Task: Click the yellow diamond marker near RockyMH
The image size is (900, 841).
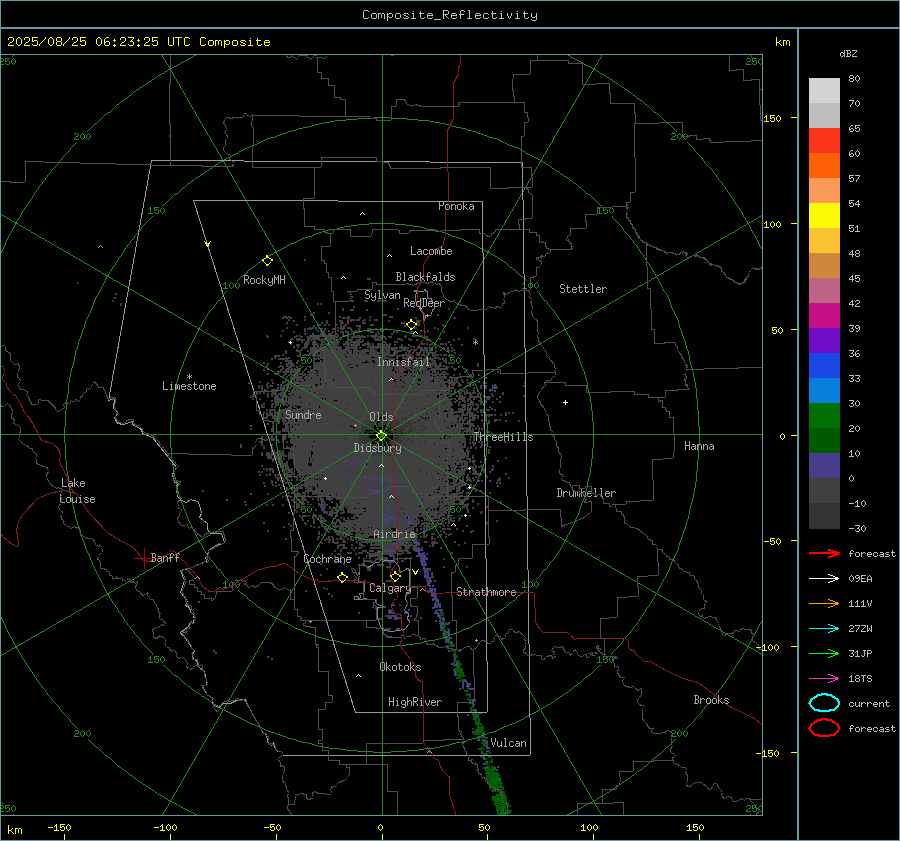Action: pyautogui.click(x=267, y=261)
